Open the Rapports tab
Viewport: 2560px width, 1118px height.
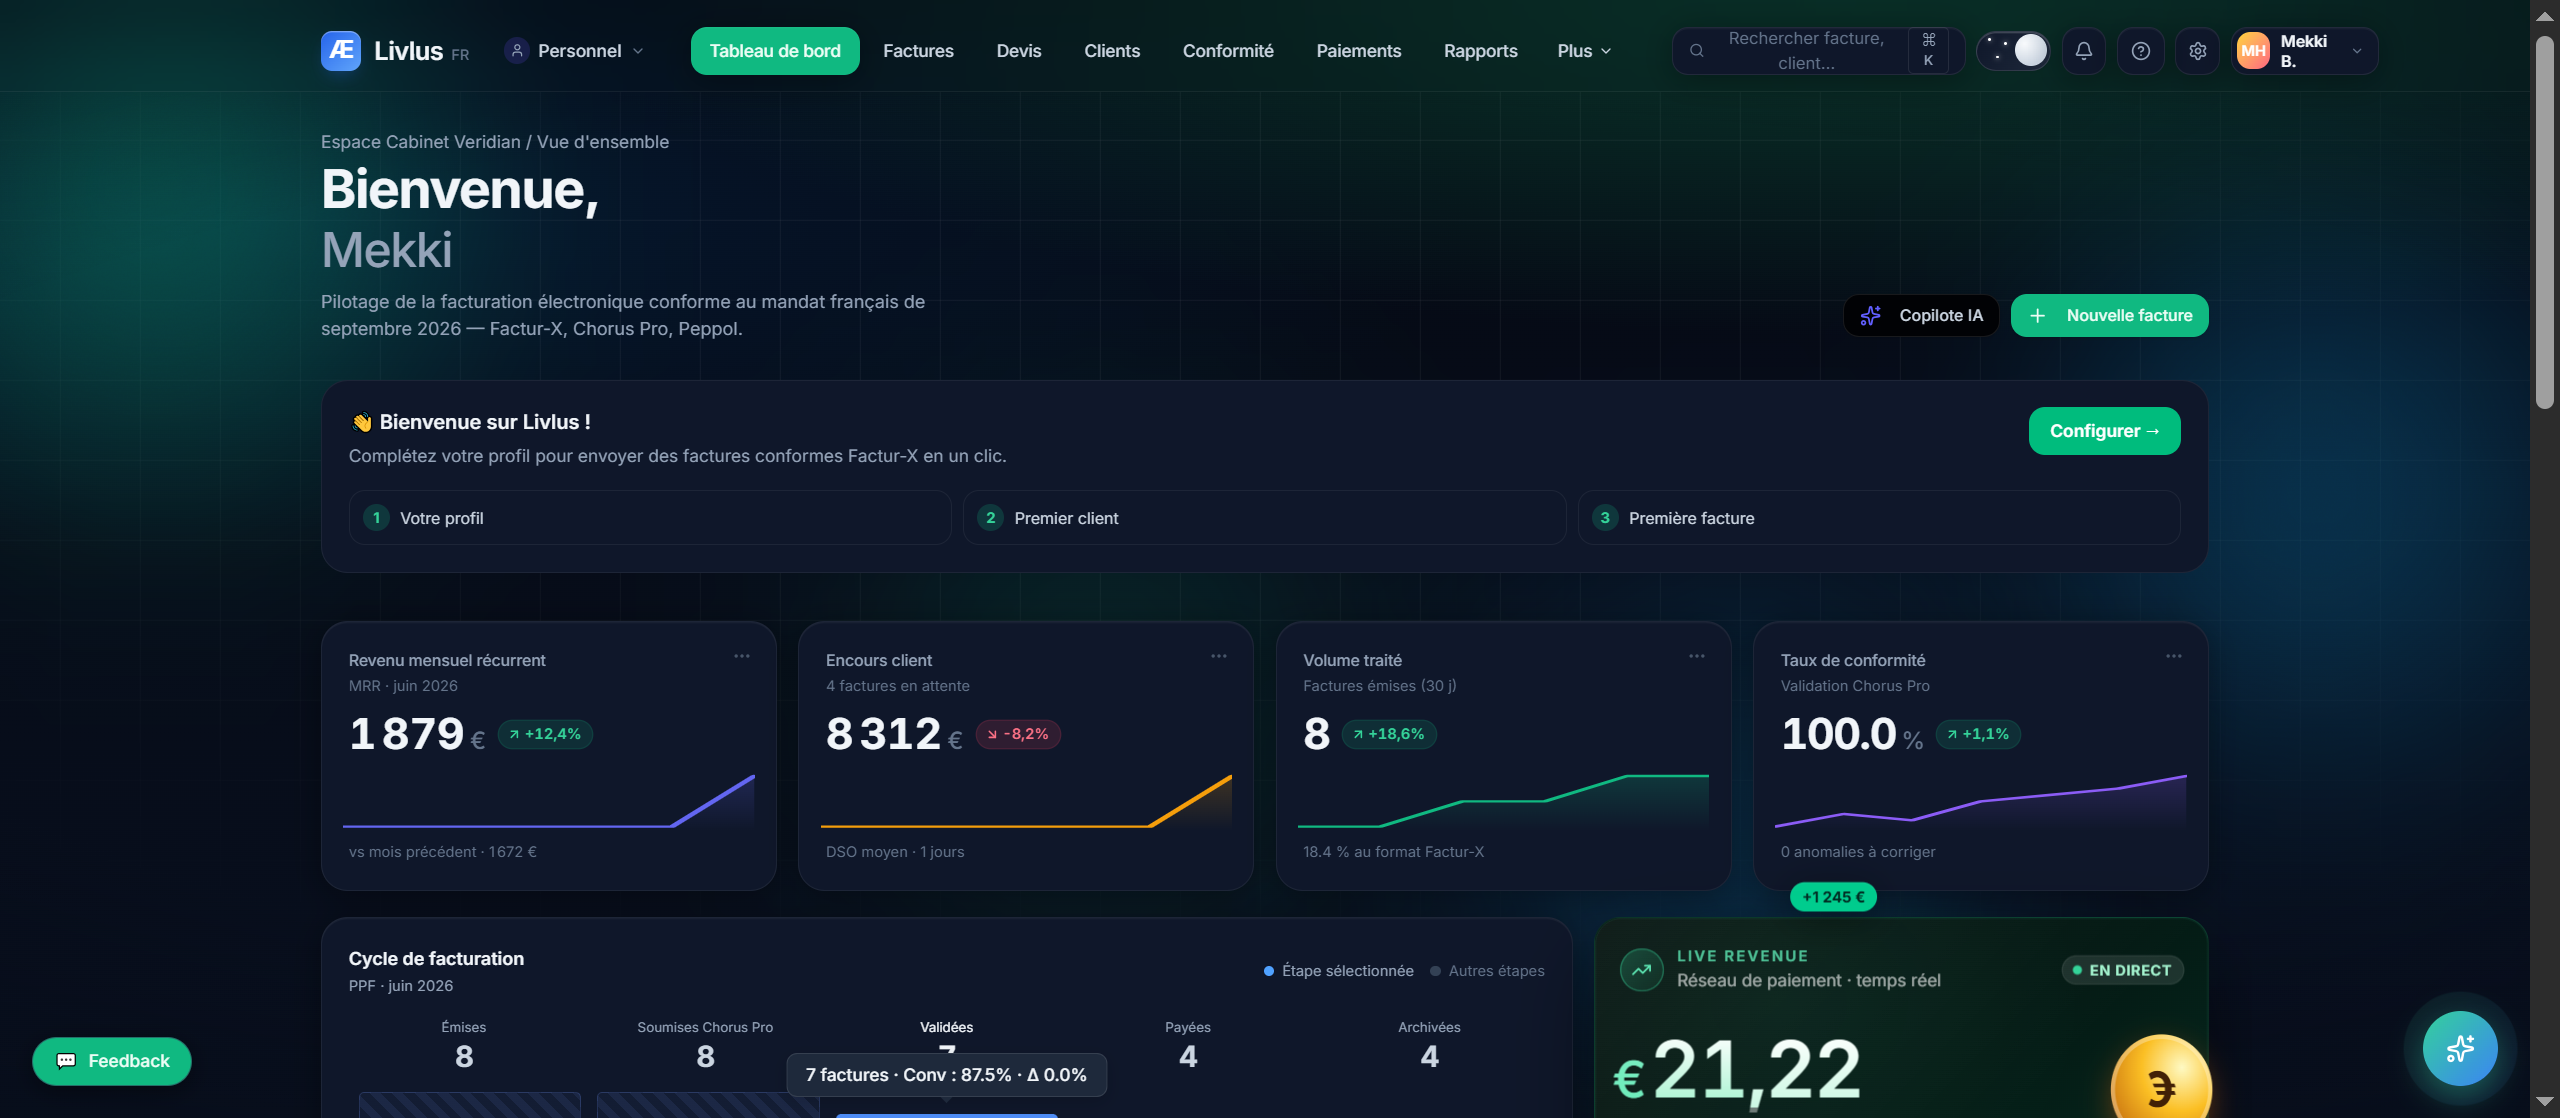coord(1481,51)
